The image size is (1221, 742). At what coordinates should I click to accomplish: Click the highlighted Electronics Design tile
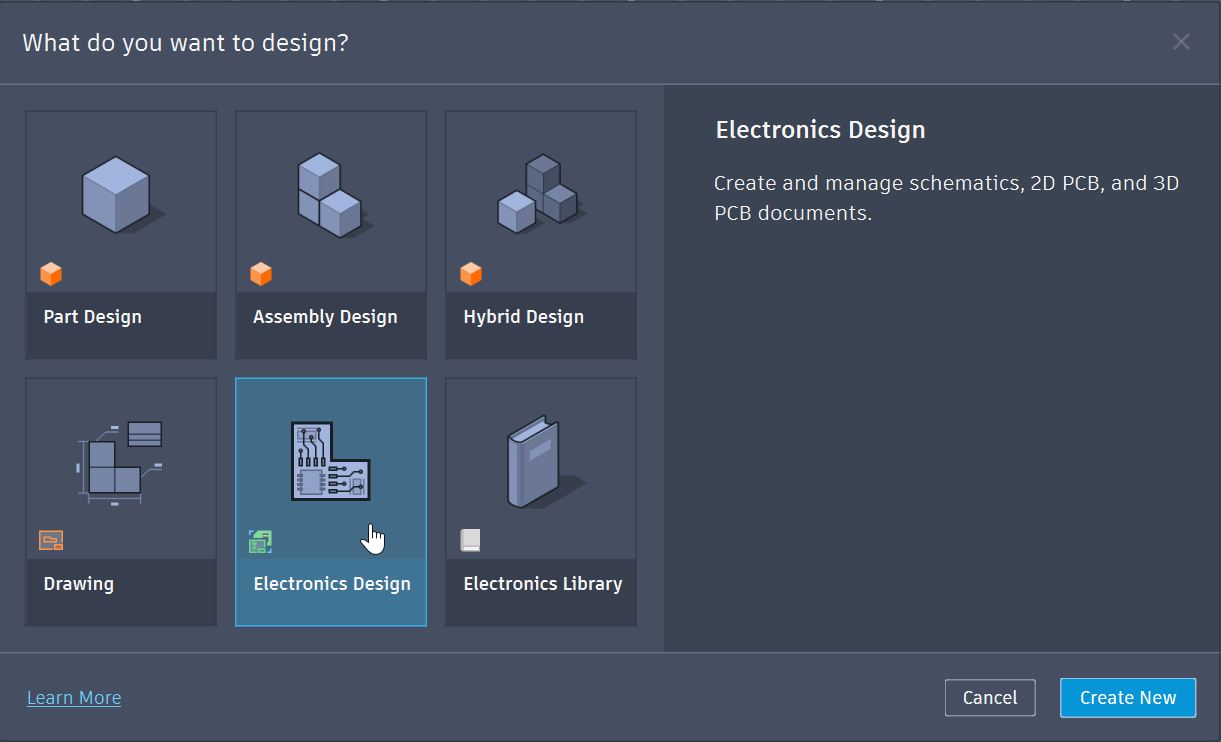click(x=330, y=500)
